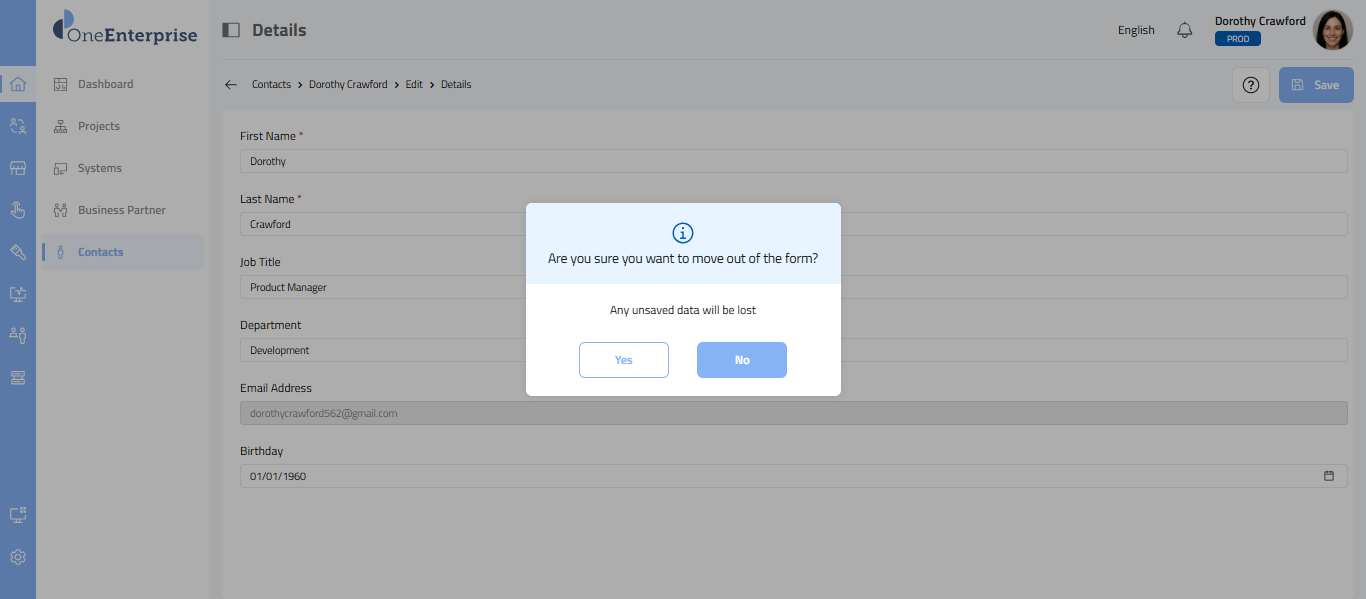
Task: Open settings gear at bottom of rail
Action: pos(17,557)
